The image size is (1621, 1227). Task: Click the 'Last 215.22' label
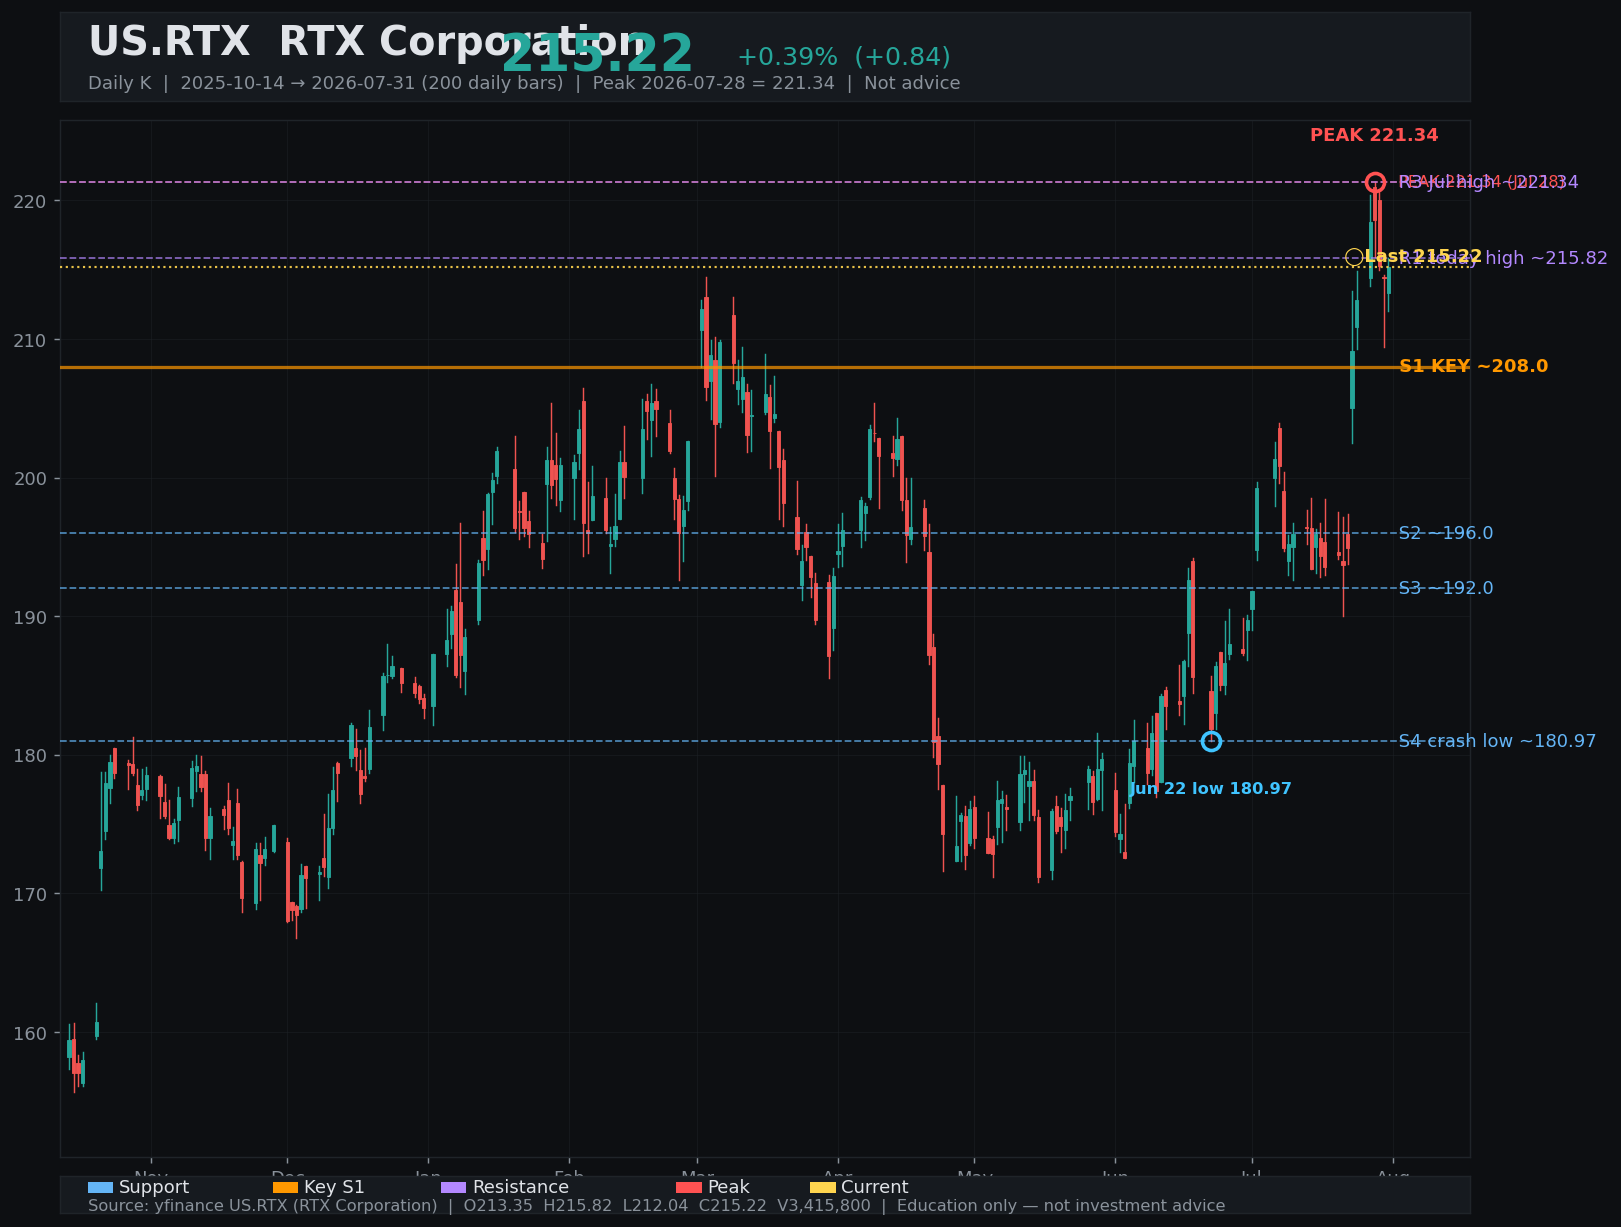pyautogui.click(x=1423, y=257)
